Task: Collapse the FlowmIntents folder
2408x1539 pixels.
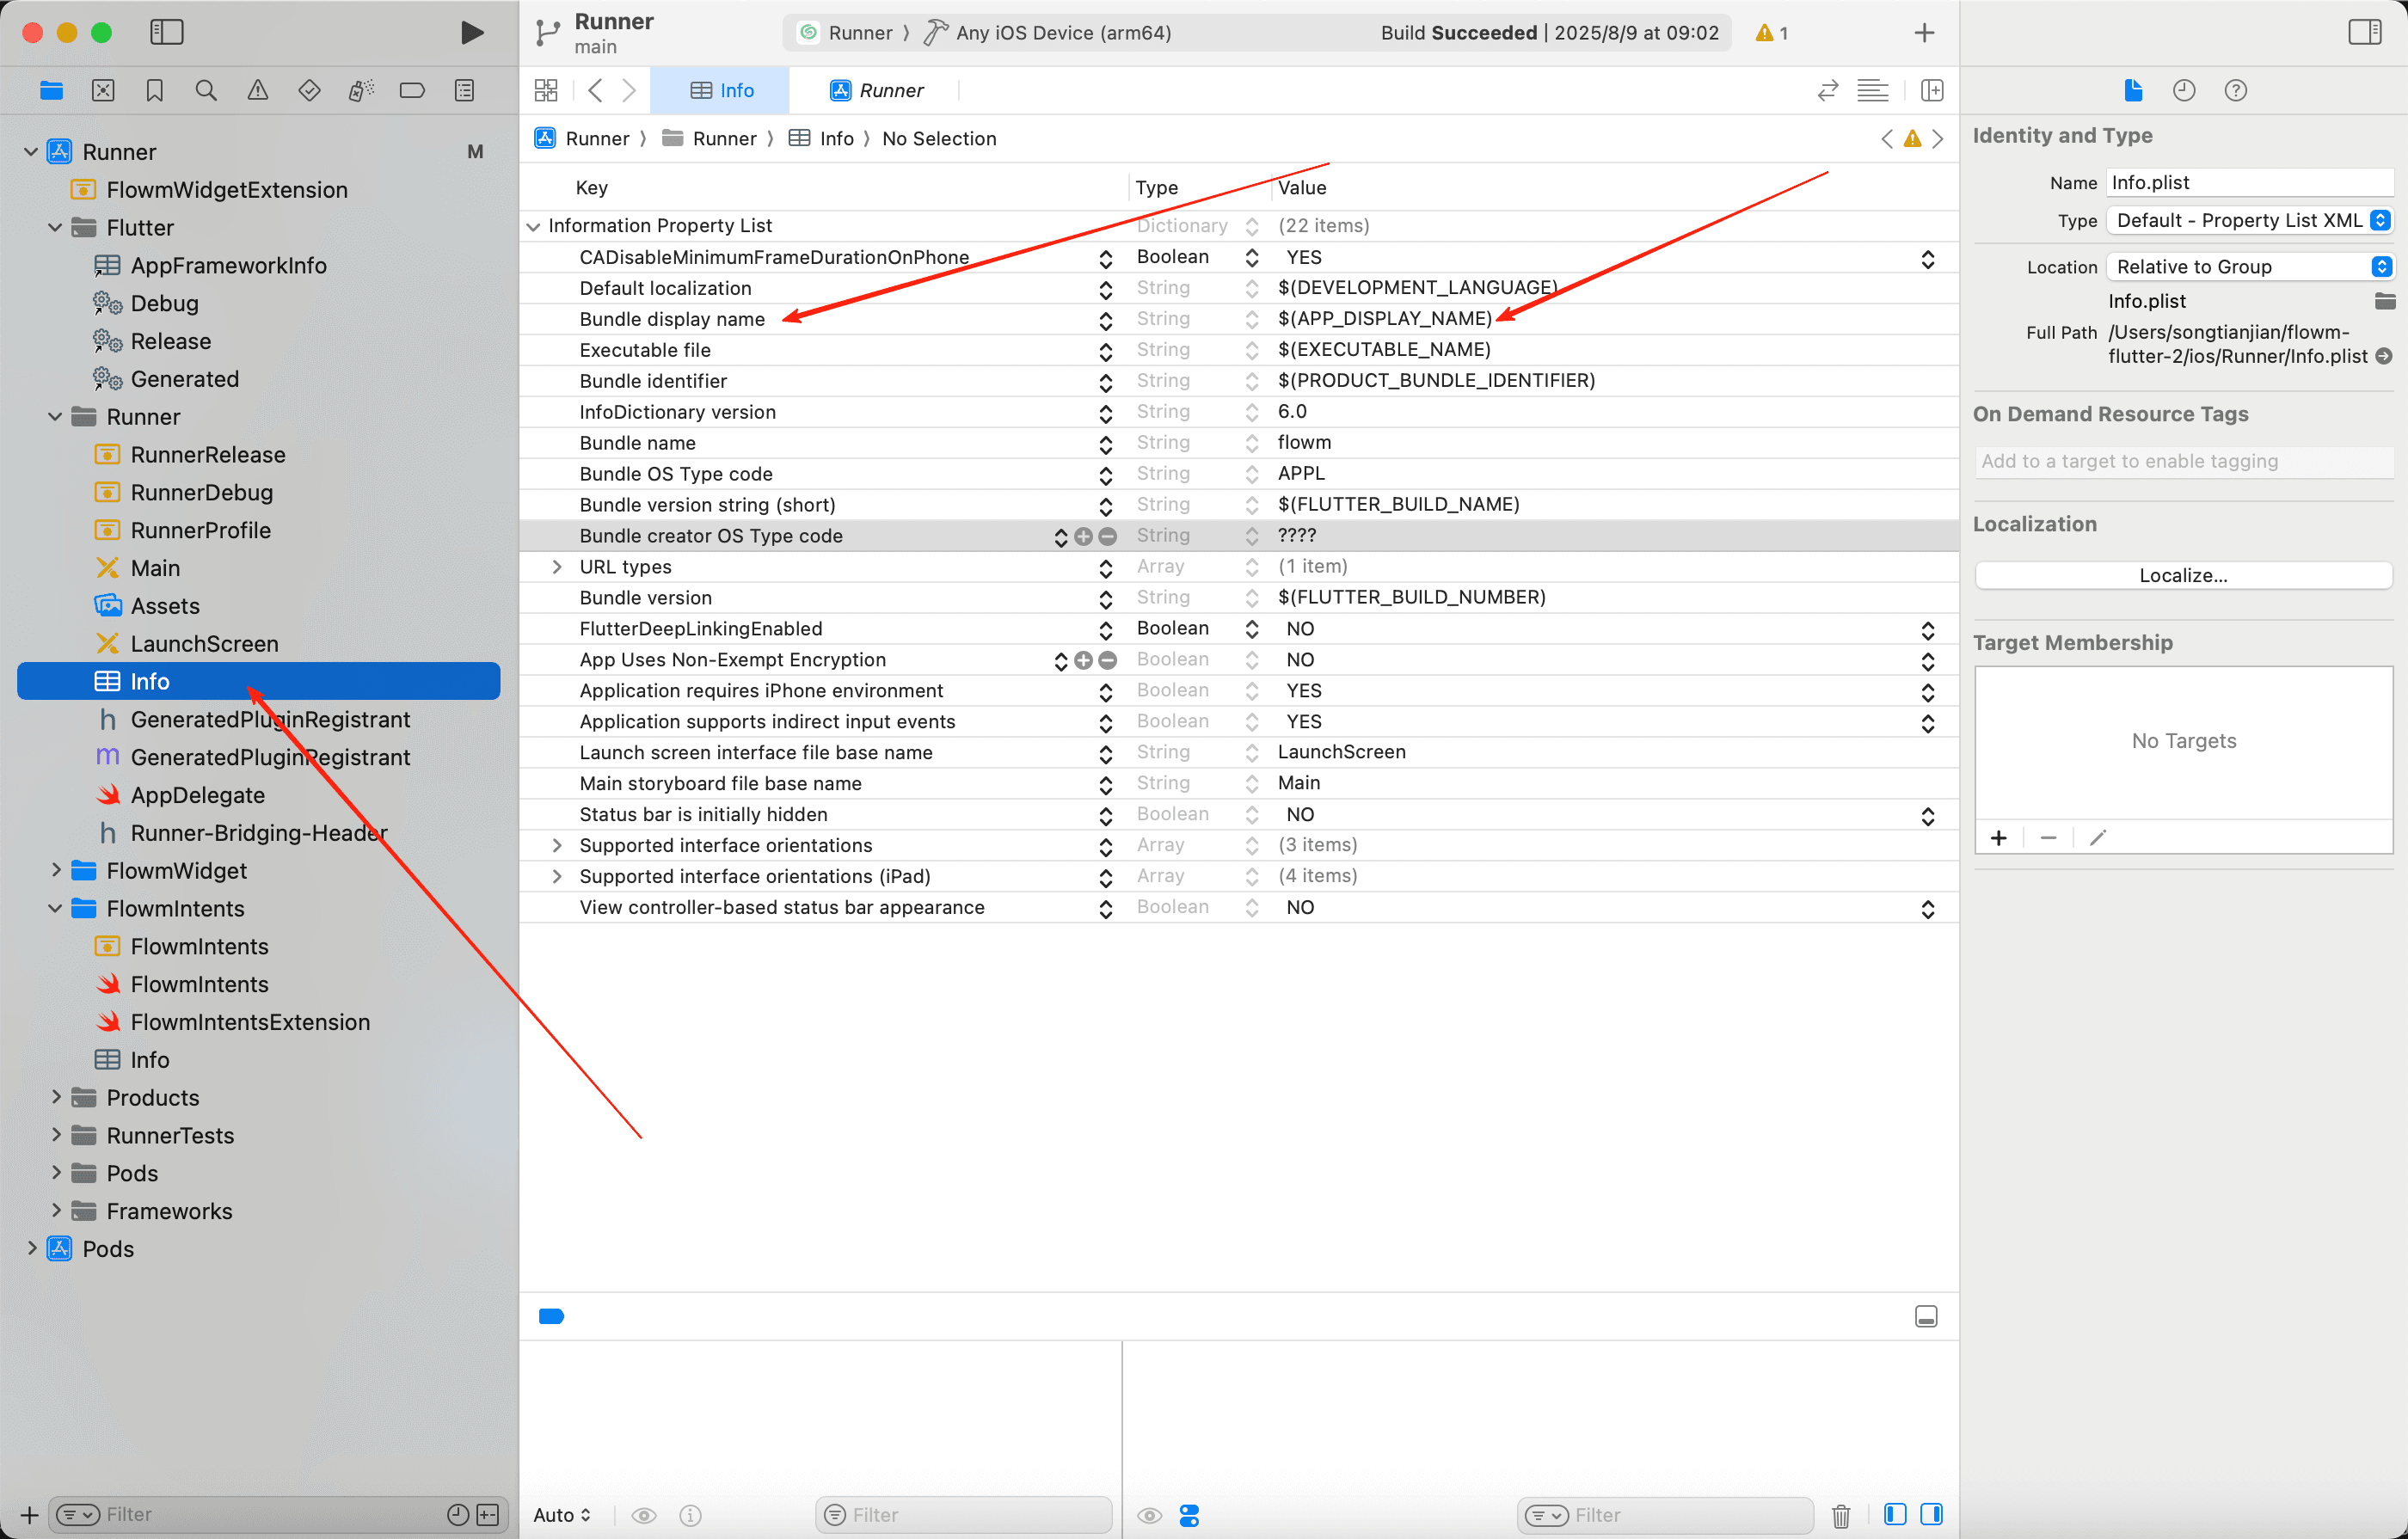Action: 55,908
